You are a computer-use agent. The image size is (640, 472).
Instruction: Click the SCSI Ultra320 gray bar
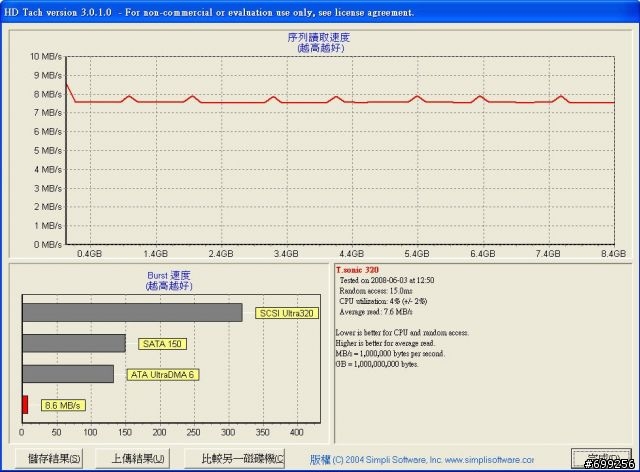[132, 312]
